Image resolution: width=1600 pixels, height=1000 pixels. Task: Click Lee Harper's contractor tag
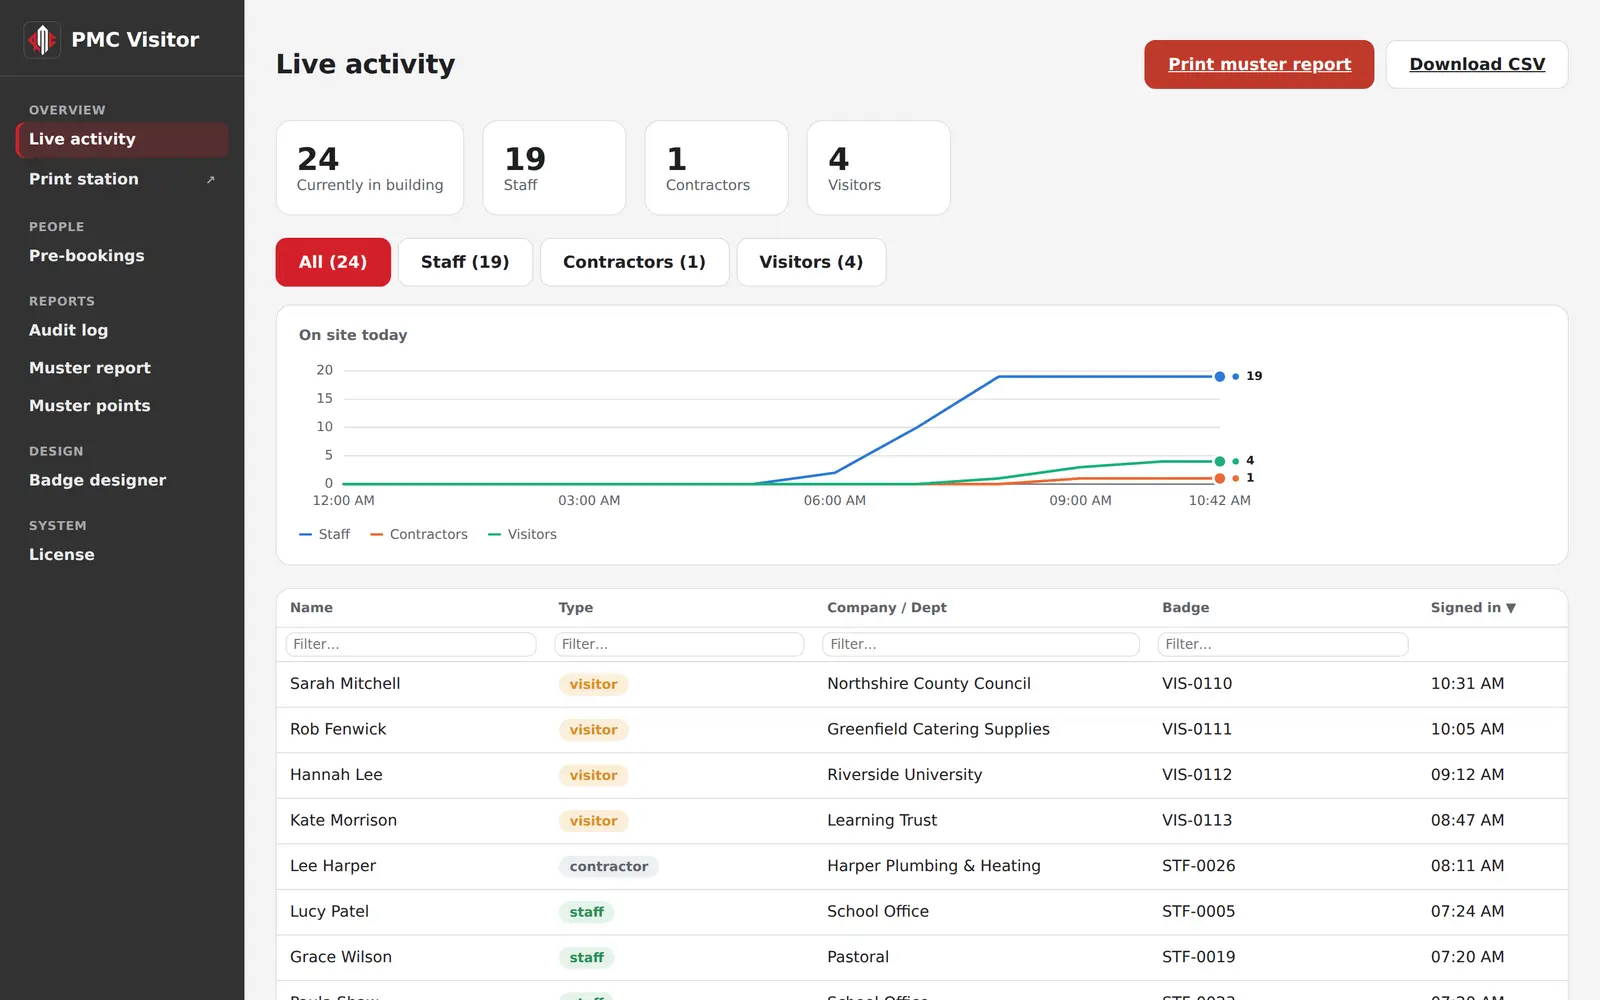[x=609, y=867]
